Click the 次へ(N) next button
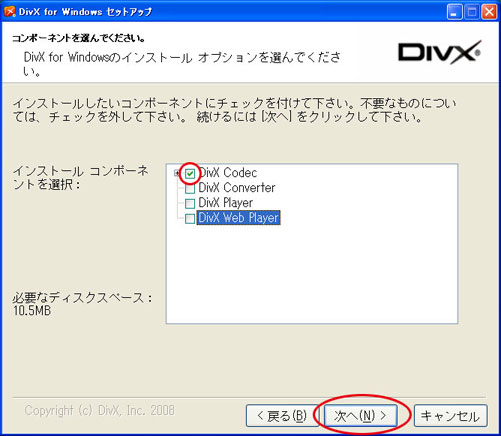This screenshot has height=436, width=501. [361, 416]
